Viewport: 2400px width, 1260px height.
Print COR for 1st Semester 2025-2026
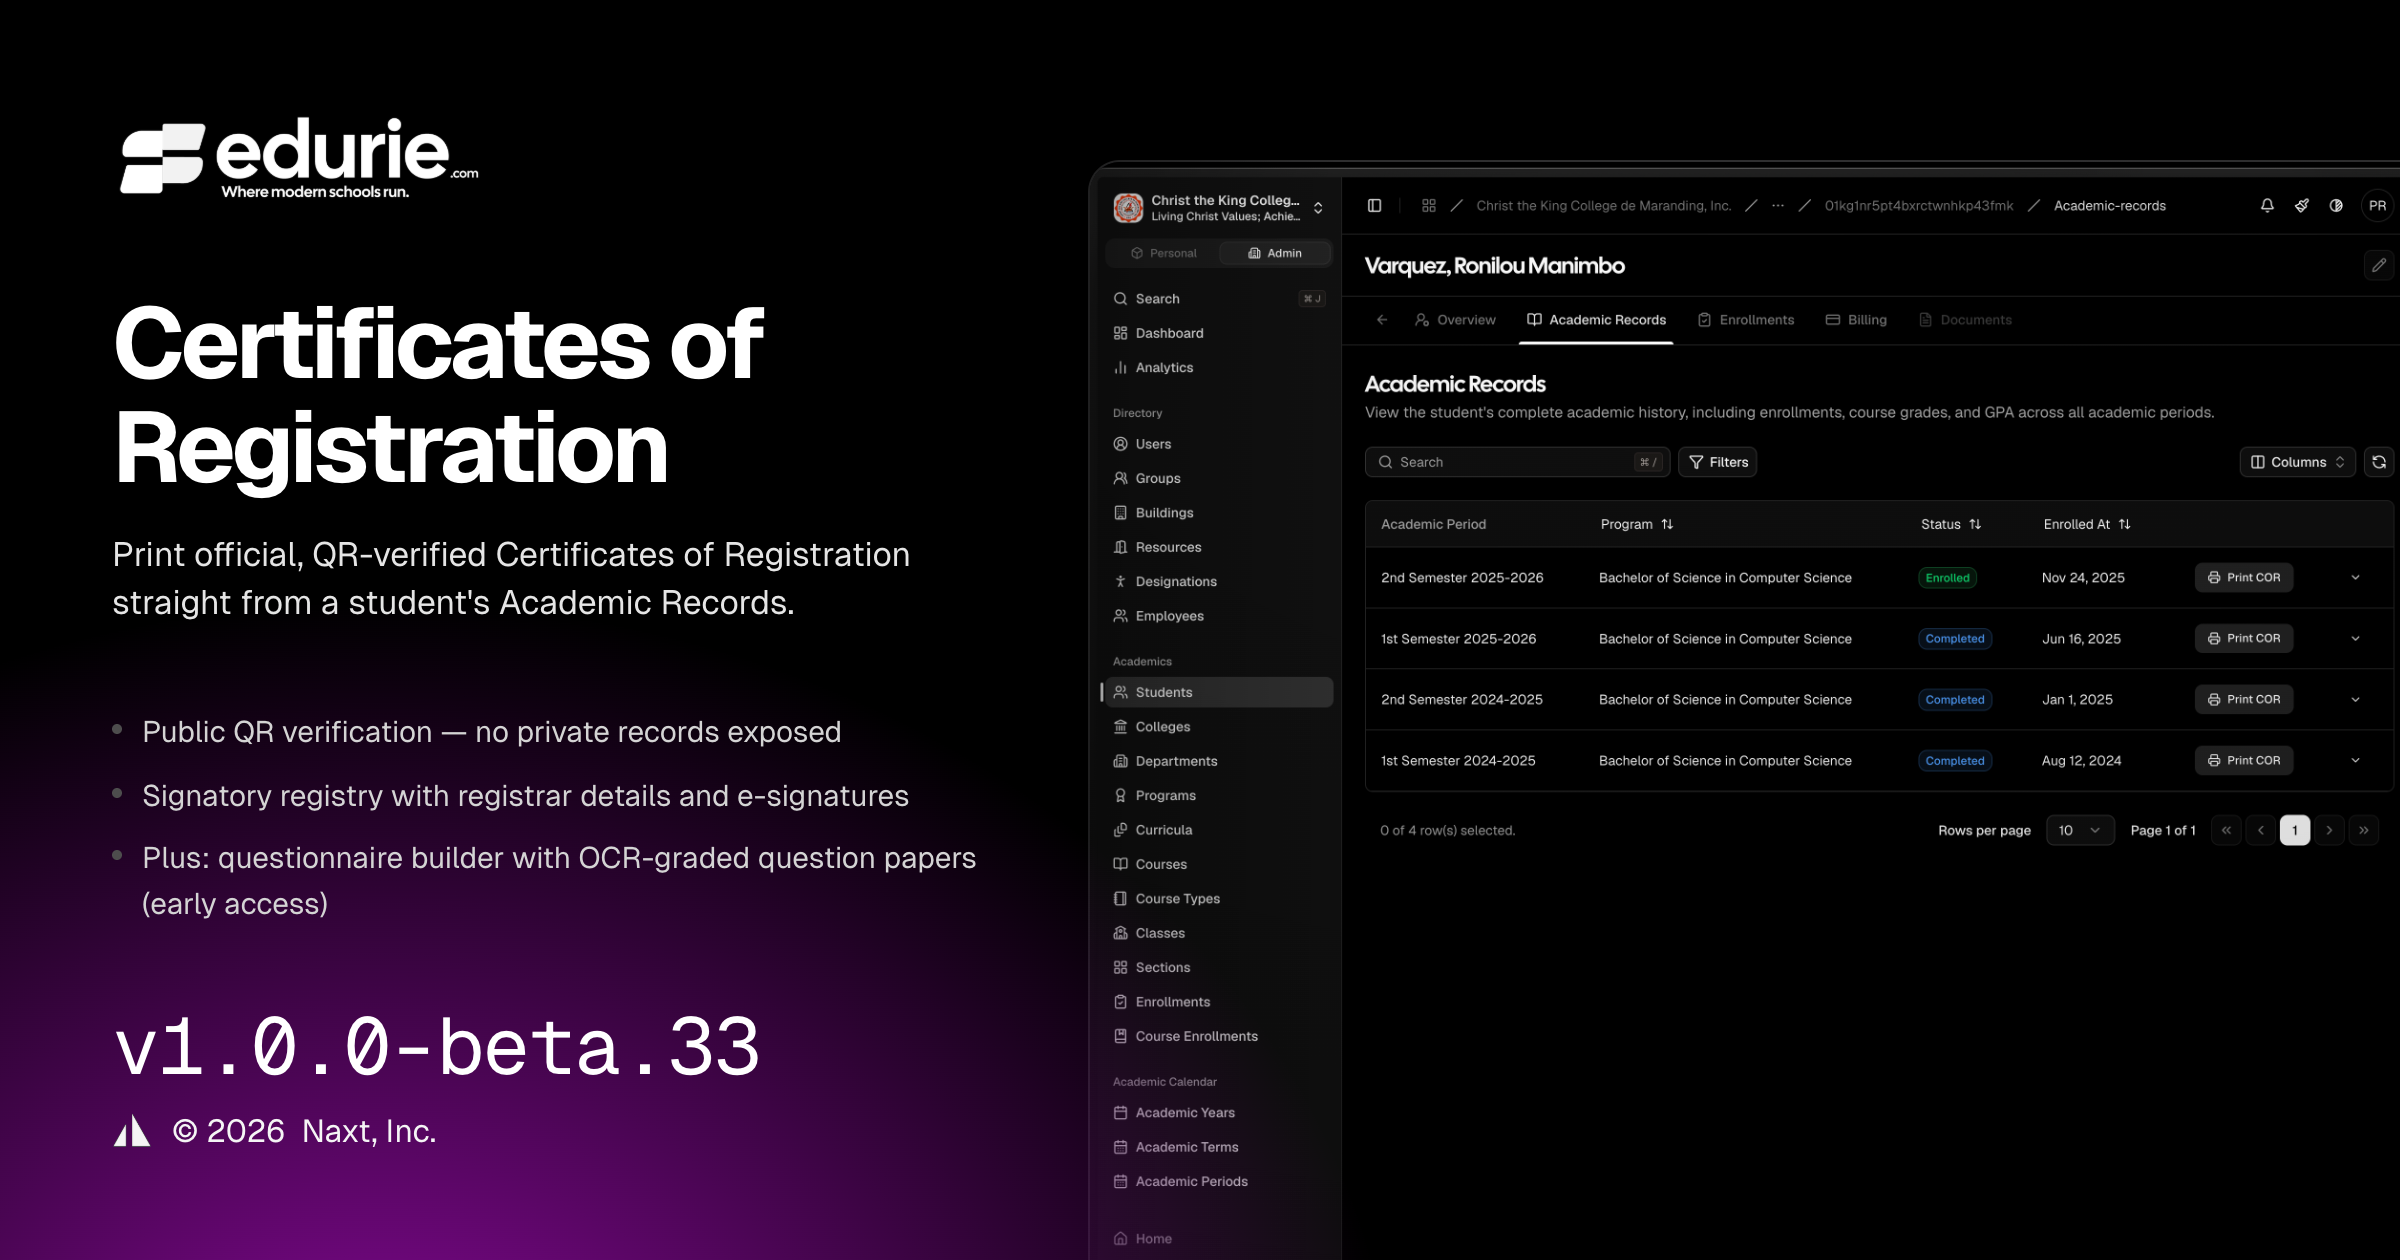[x=2244, y=639]
